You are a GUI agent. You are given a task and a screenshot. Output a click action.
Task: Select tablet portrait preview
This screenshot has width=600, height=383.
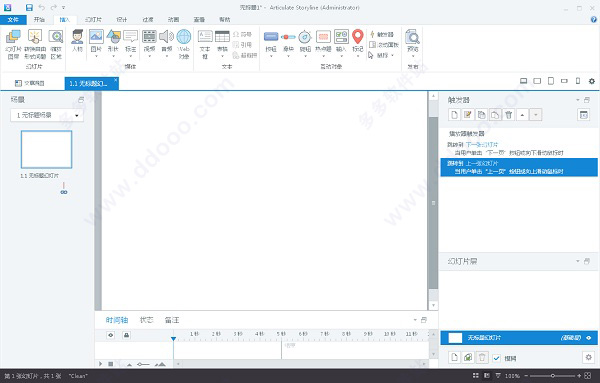[x=551, y=81]
